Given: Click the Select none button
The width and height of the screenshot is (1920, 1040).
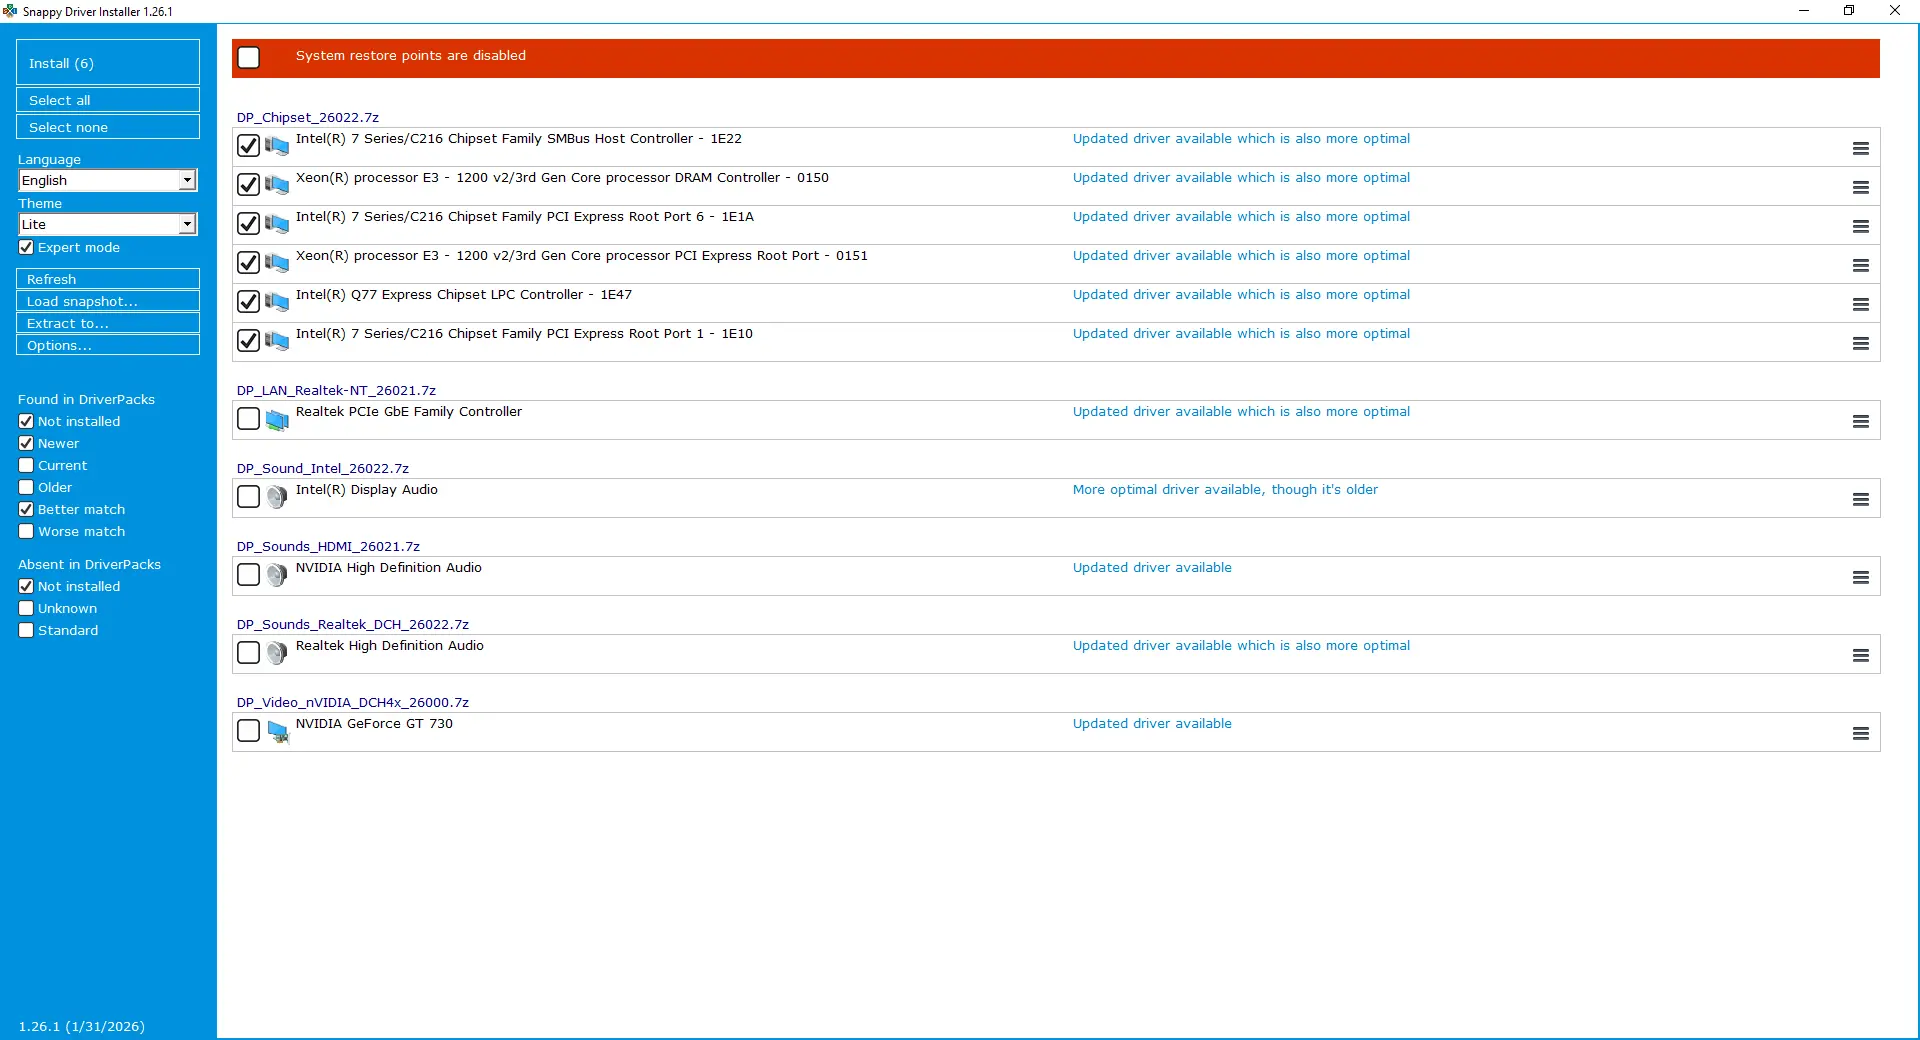Looking at the screenshot, I should (x=108, y=127).
